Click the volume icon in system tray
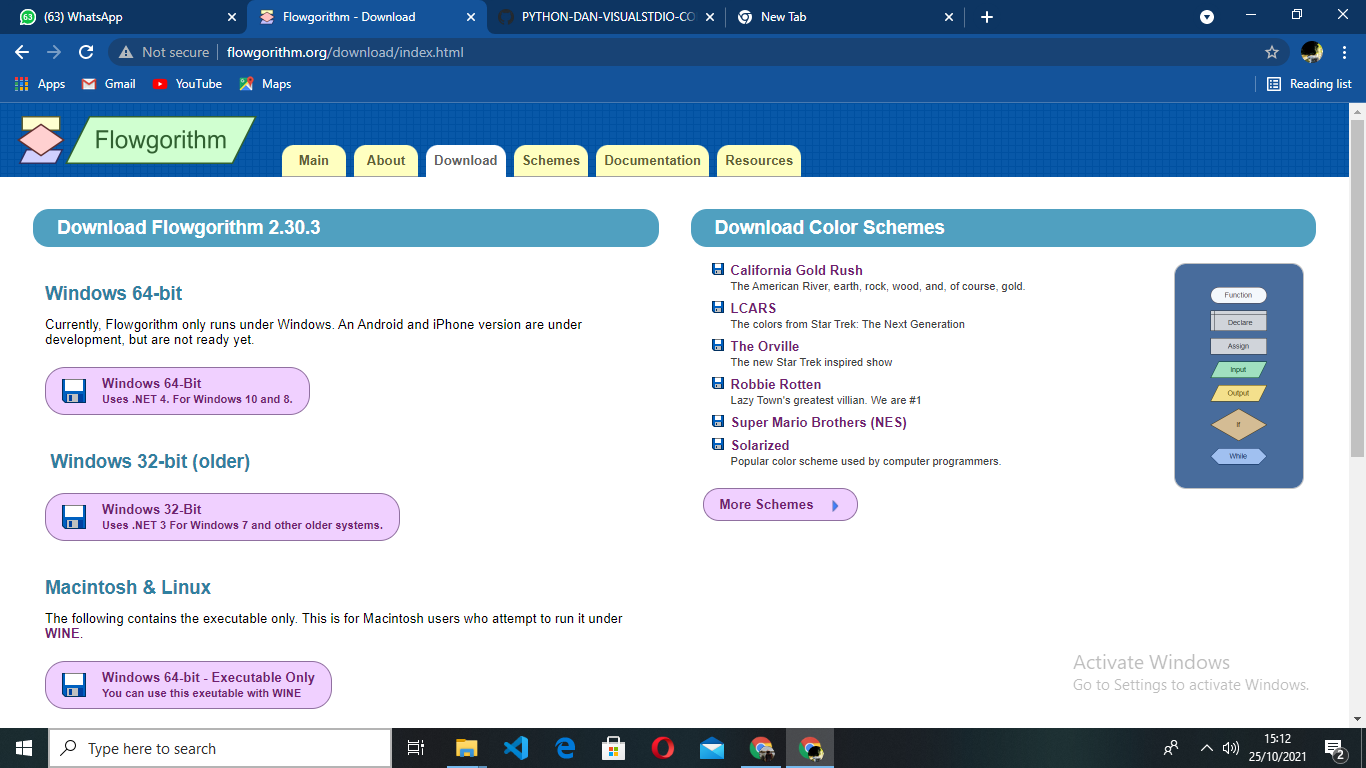The height and width of the screenshot is (768, 1366). [1229, 747]
